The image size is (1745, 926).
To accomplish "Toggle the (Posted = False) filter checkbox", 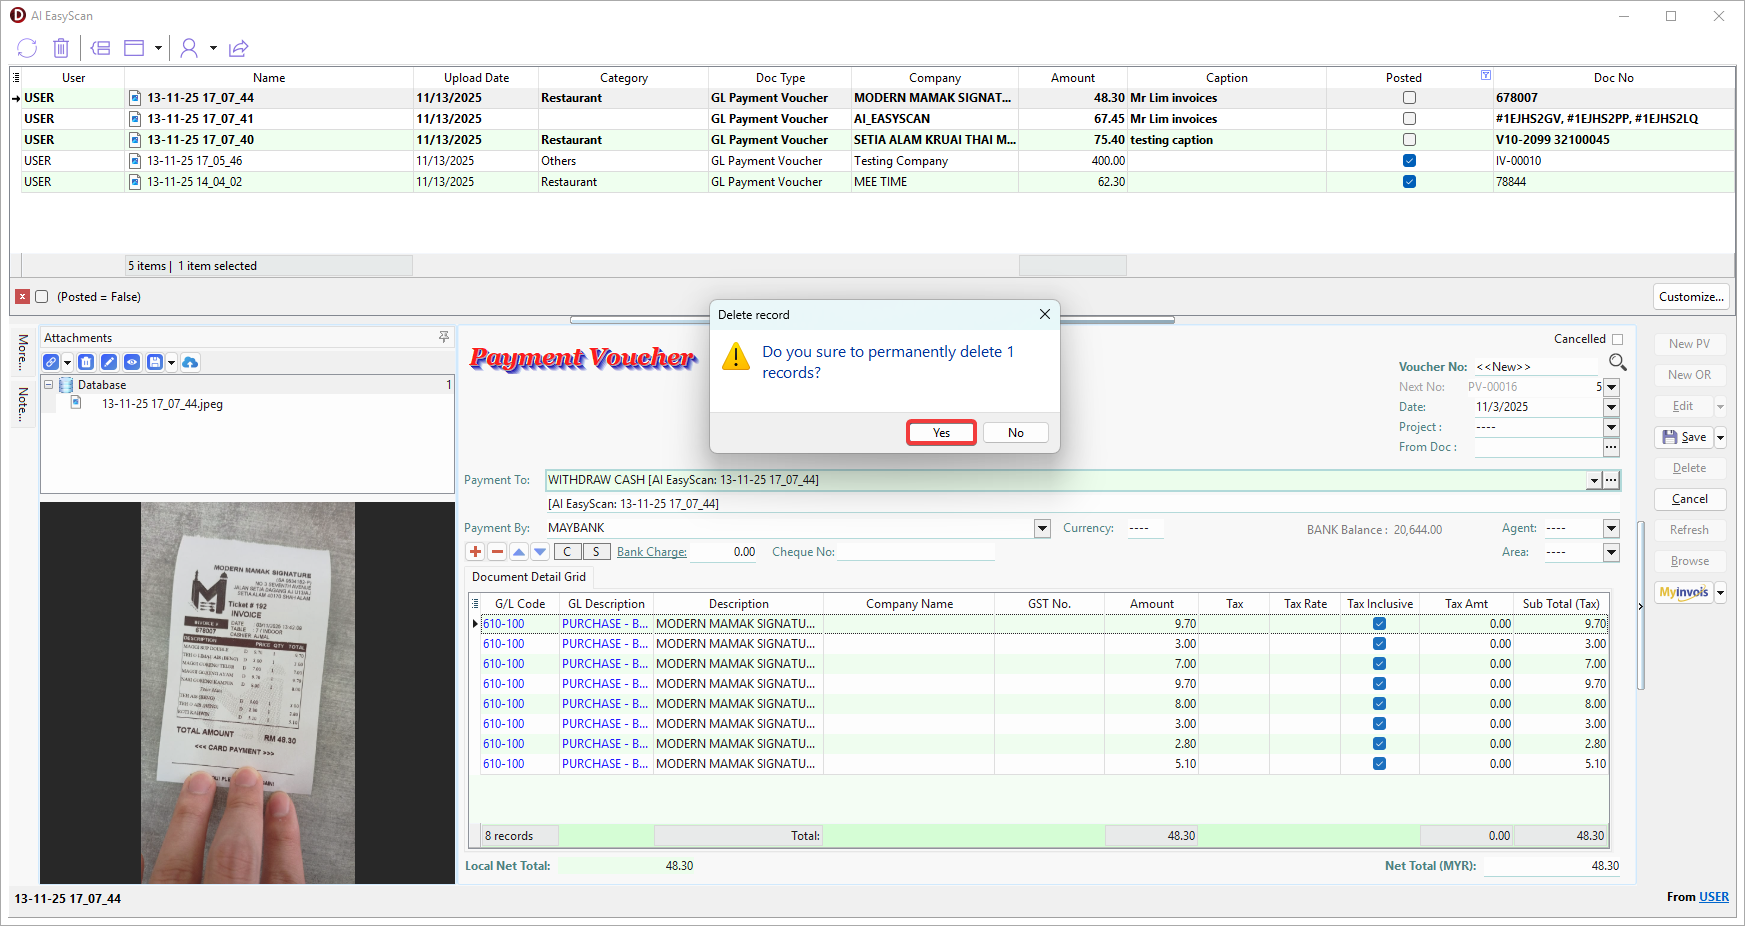I will [x=42, y=297].
